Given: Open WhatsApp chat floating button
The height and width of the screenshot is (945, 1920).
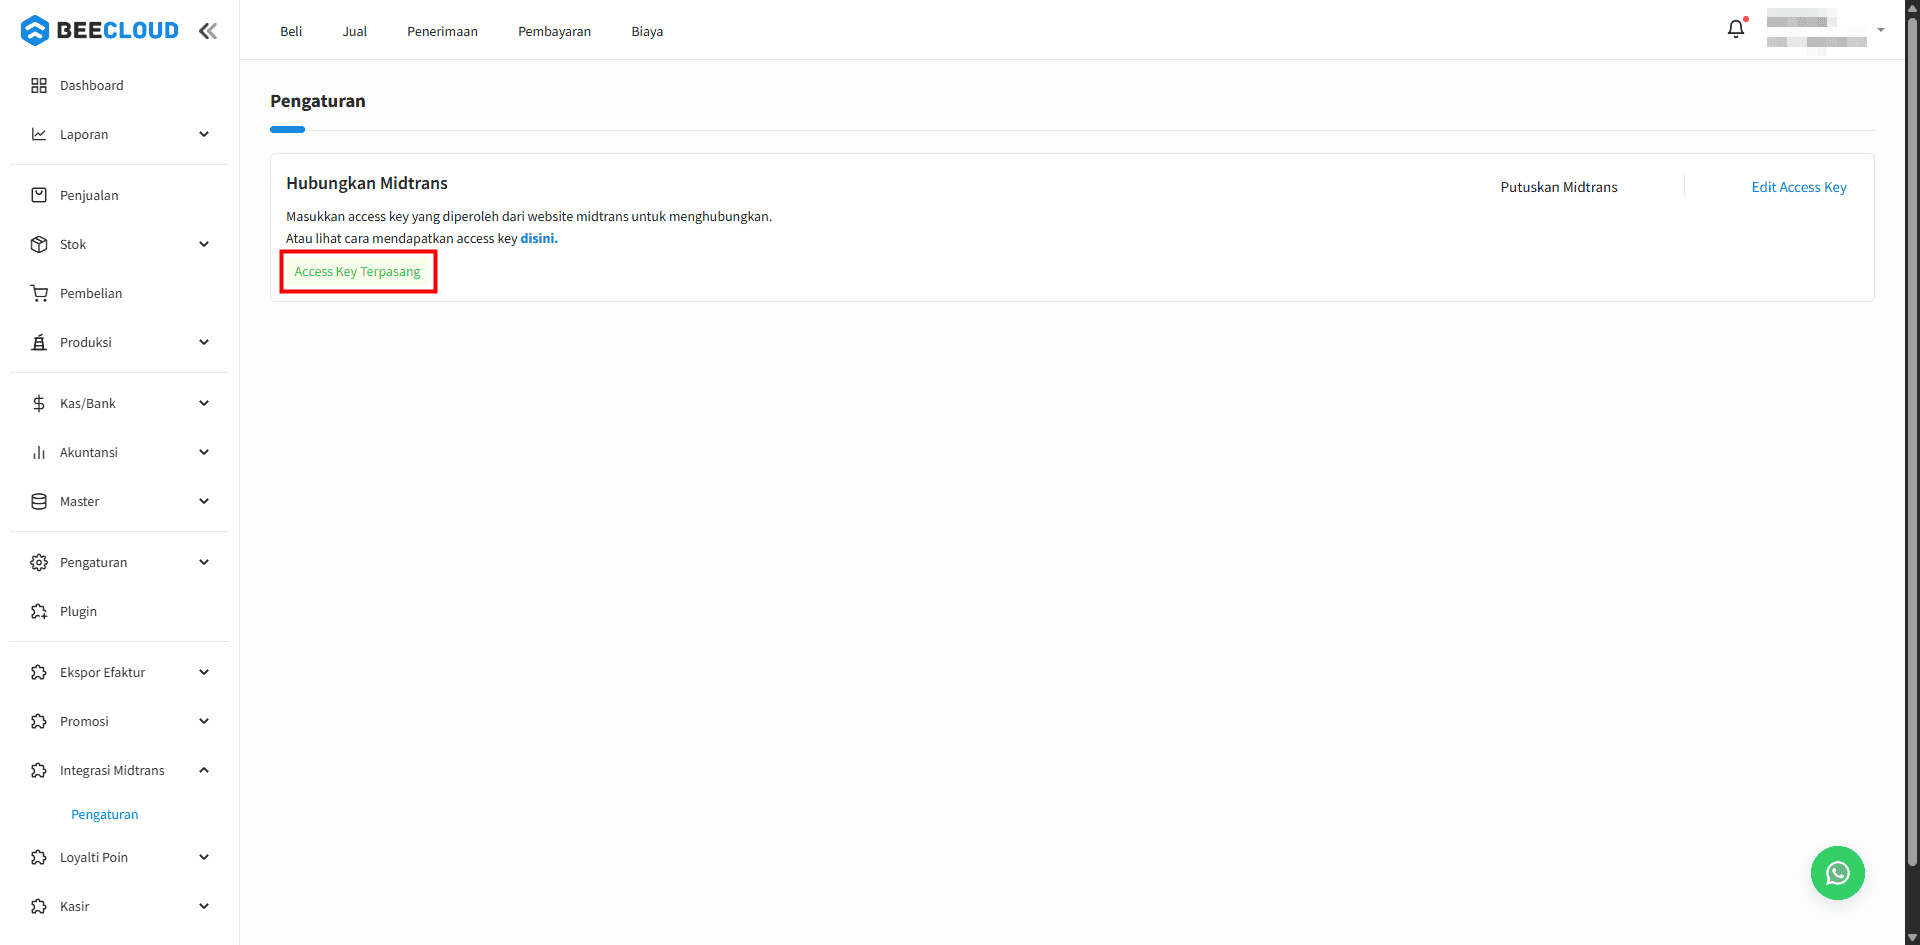Looking at the screenshot, I should coord(1837,873).
